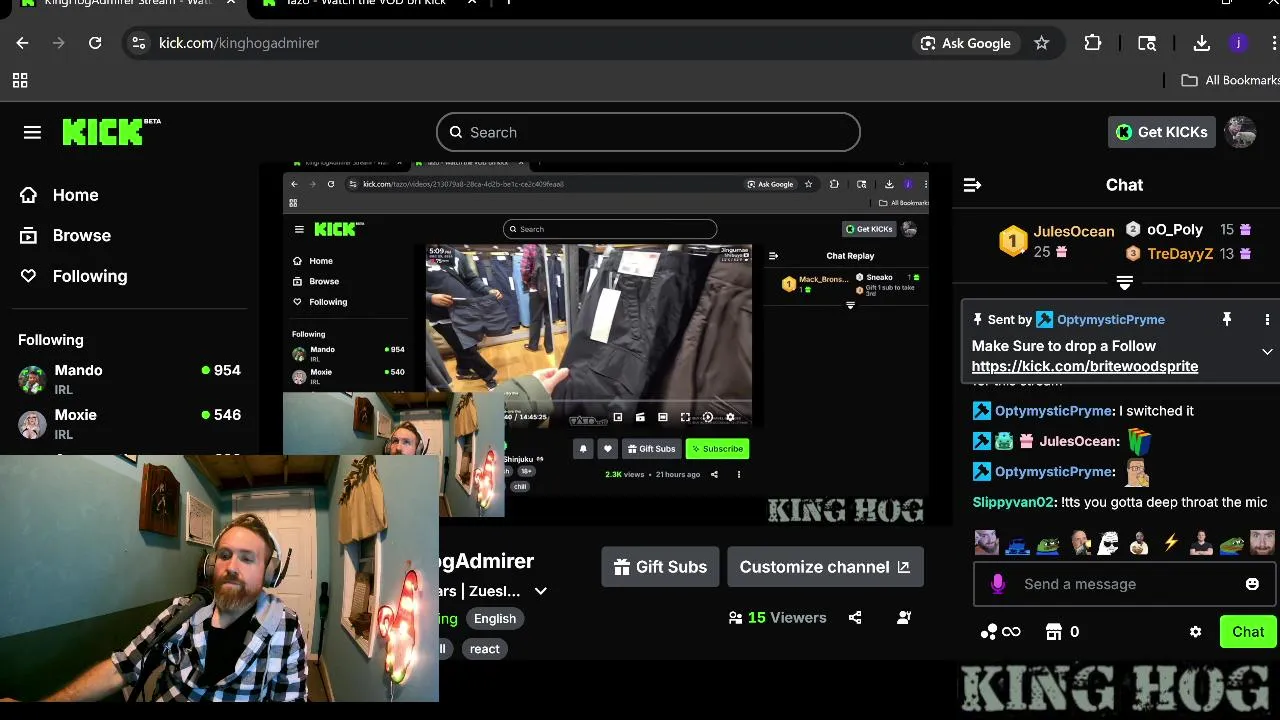The image size is (1280, 720).
Task: Open the browser downloads icon
Action: click(1202, 43)
